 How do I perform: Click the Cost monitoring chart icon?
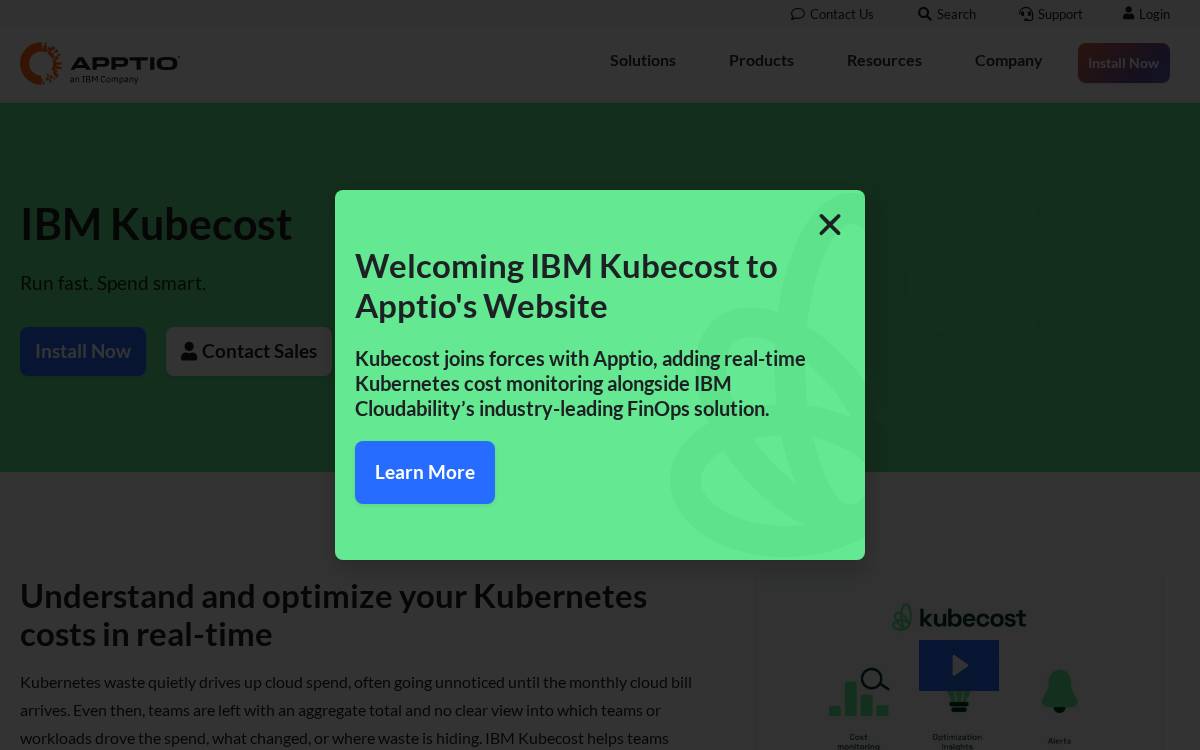[859, 693]
